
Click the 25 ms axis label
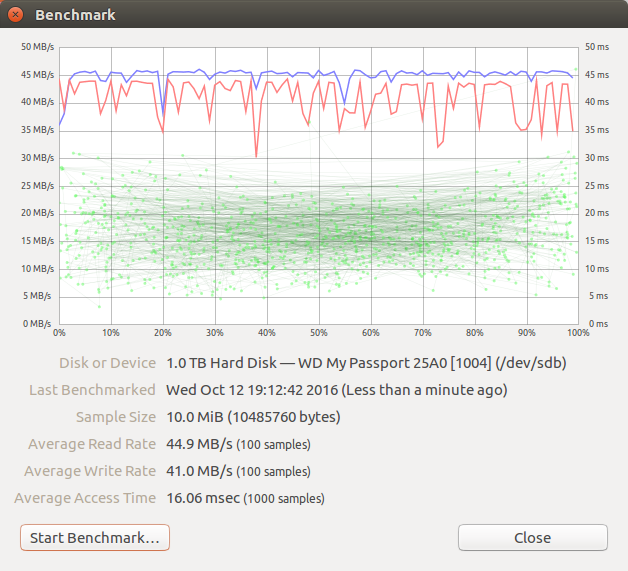[597, 186]
